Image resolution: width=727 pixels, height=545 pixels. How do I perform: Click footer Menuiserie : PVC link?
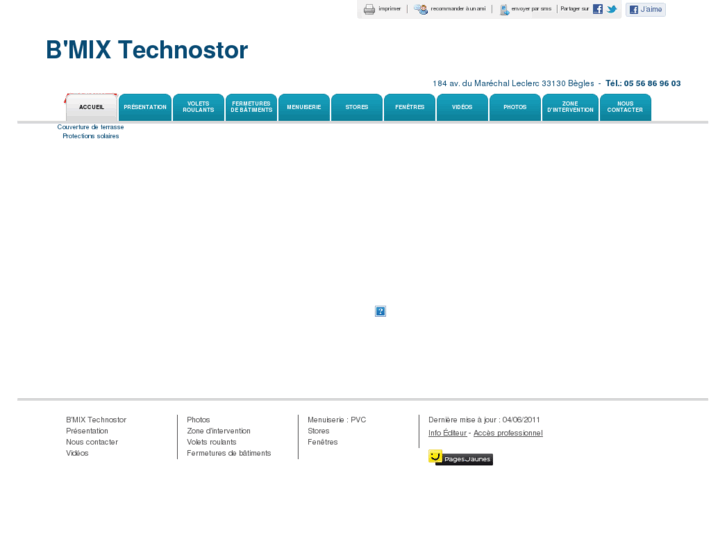point(337,420)
